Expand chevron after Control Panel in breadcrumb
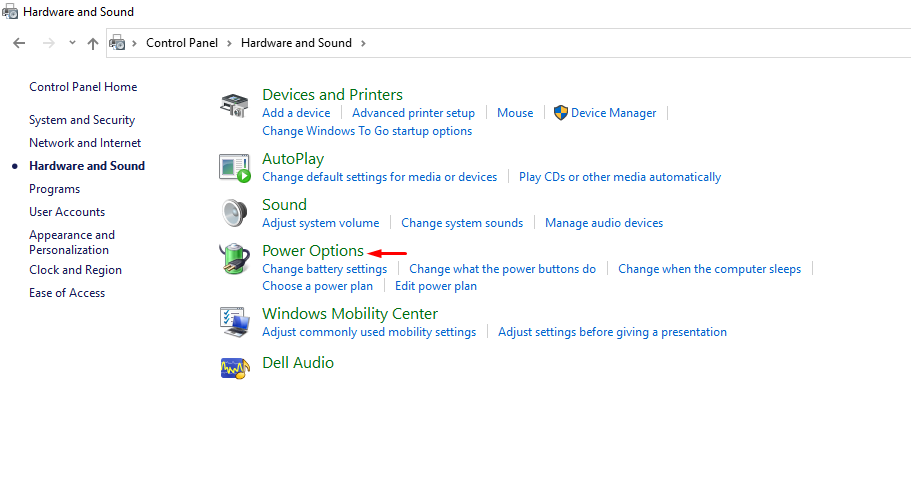The image size is (911, 491). (x=229, y=43)
